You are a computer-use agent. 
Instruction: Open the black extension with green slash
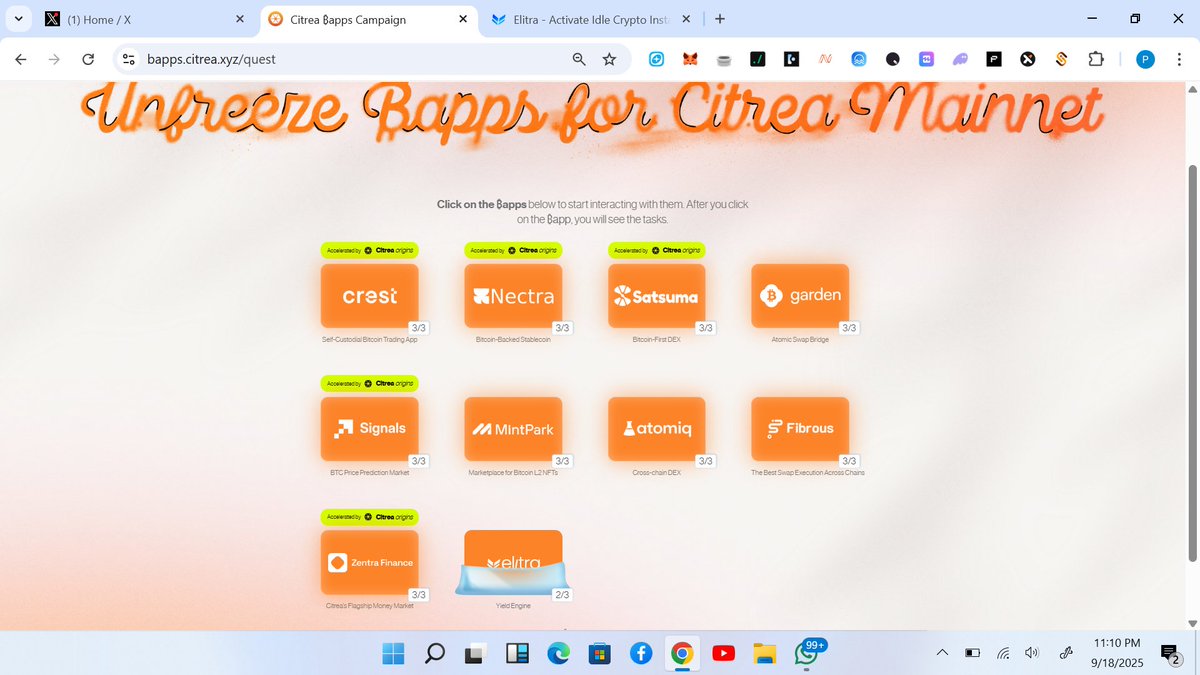tap(758, 60)
